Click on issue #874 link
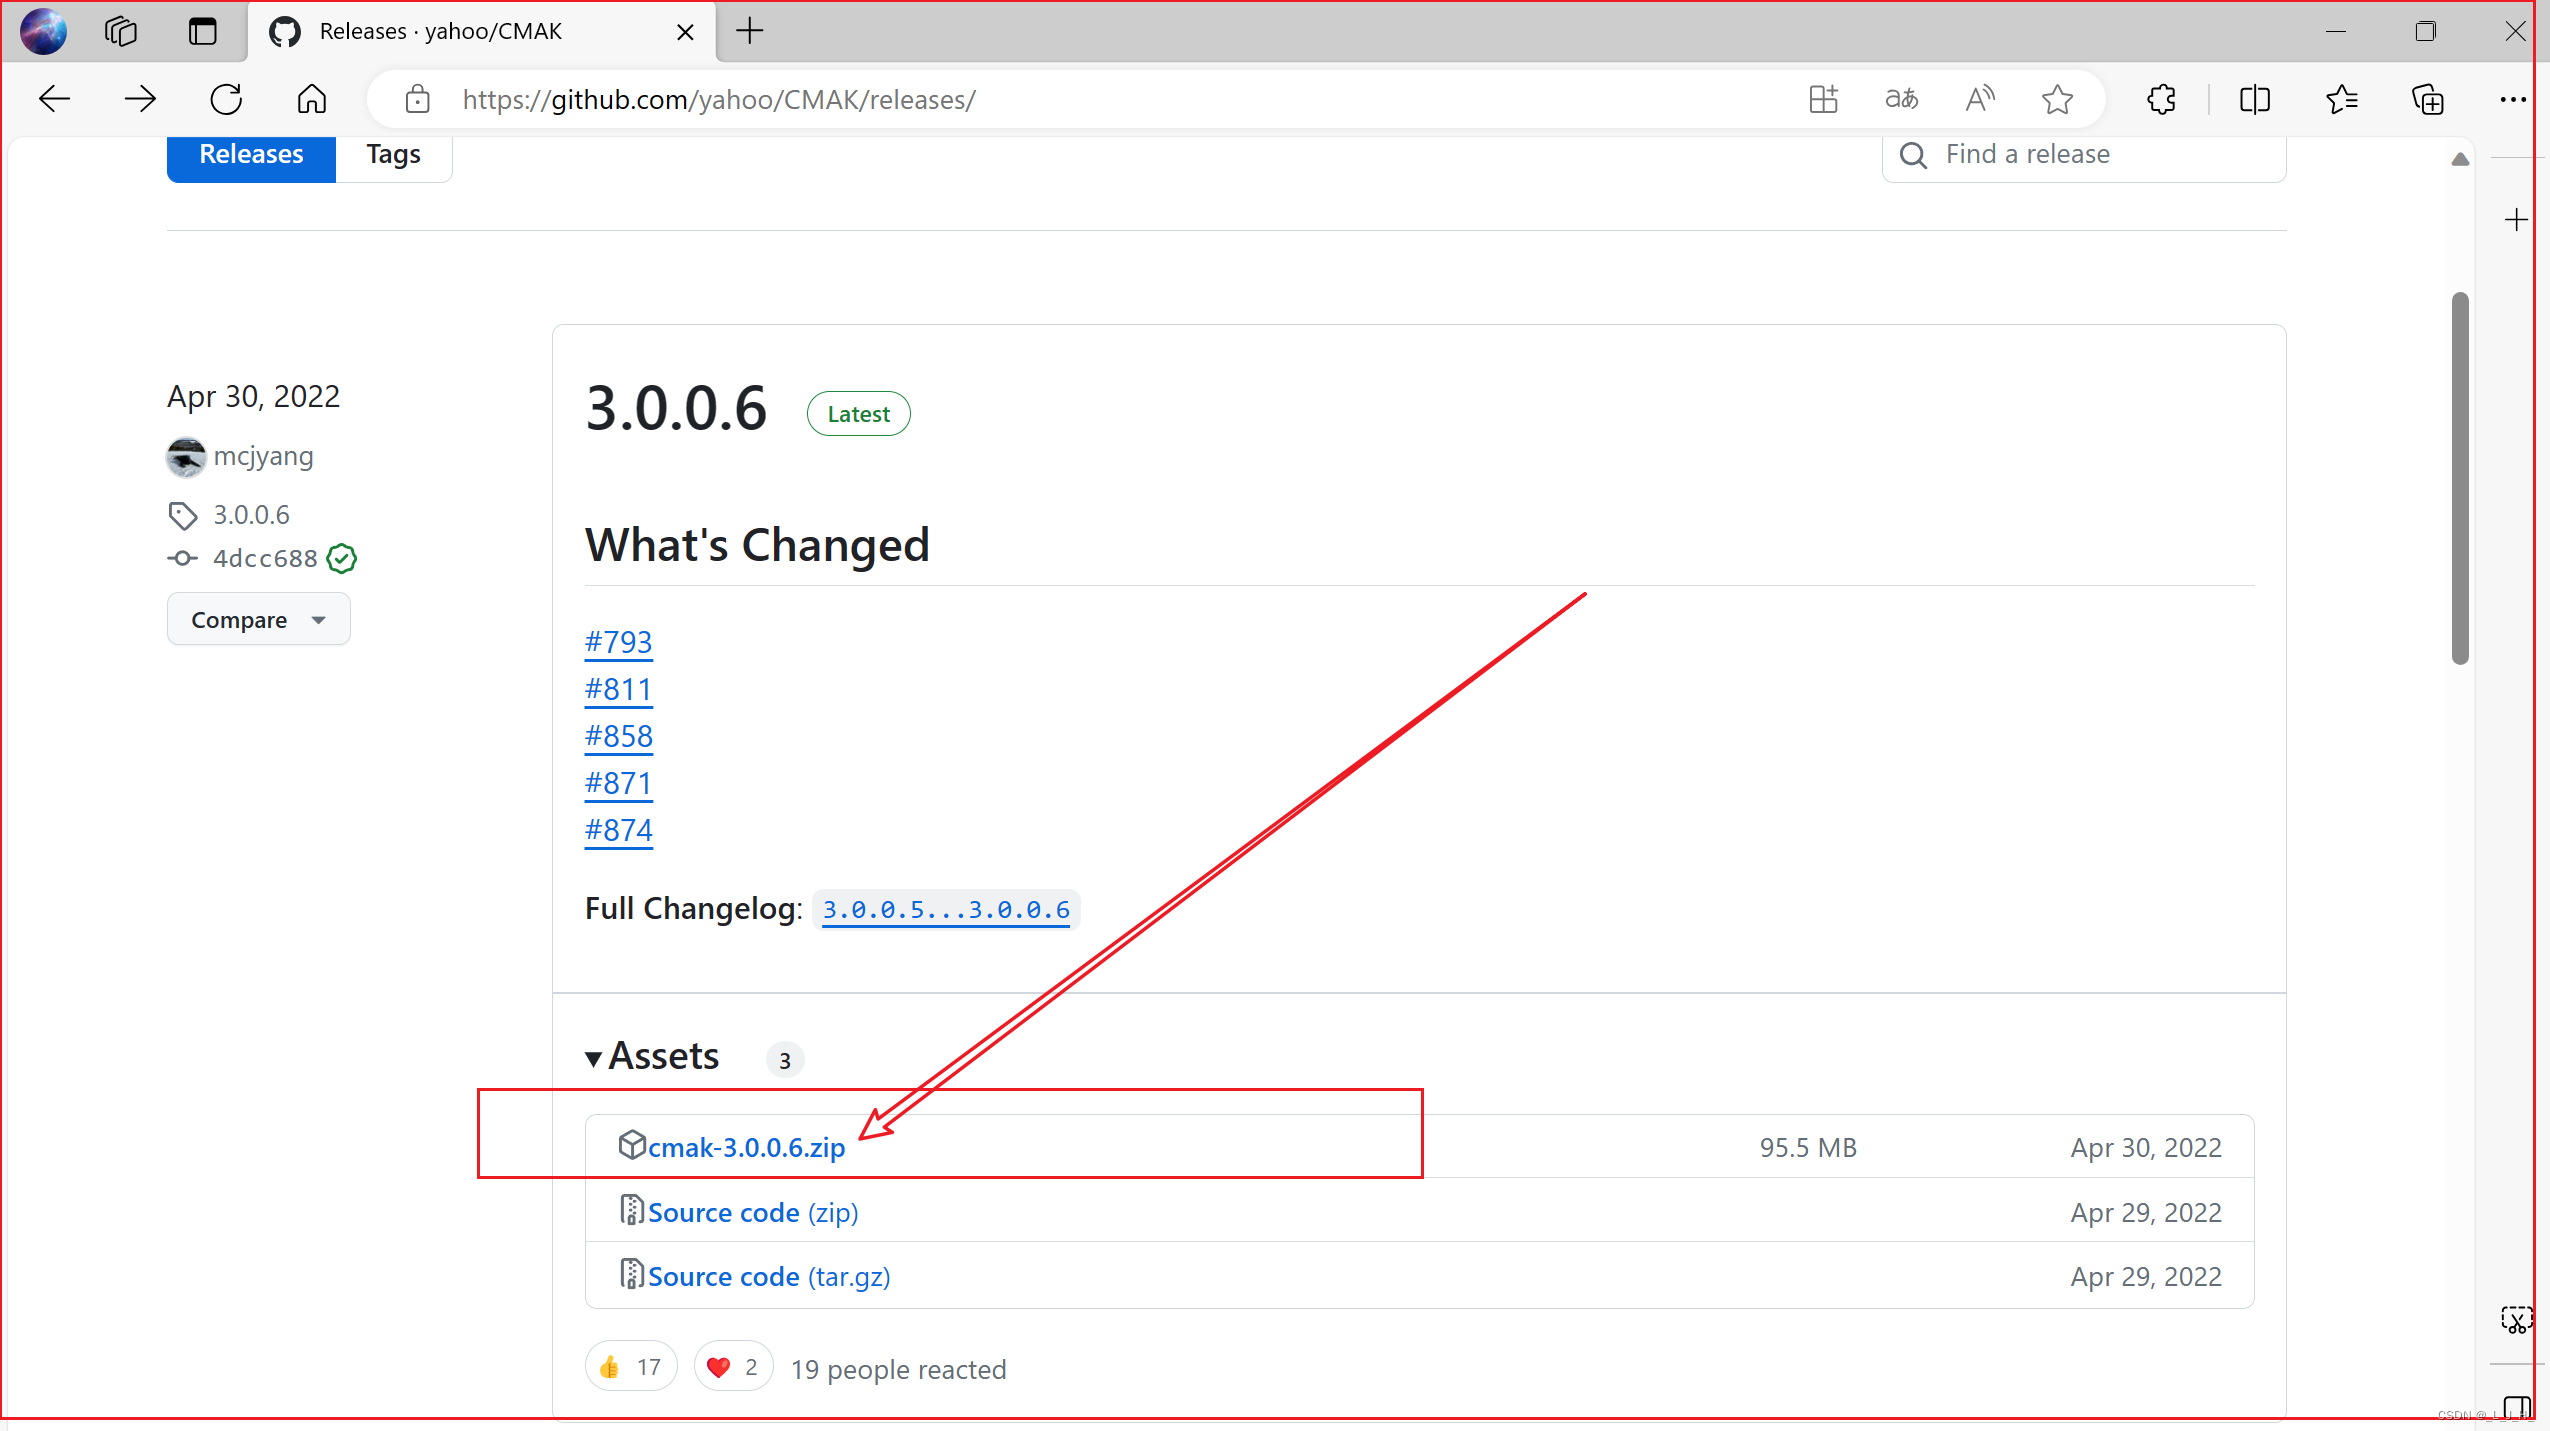This screenshot has width=2550, height=1431. tap(618, 828)
